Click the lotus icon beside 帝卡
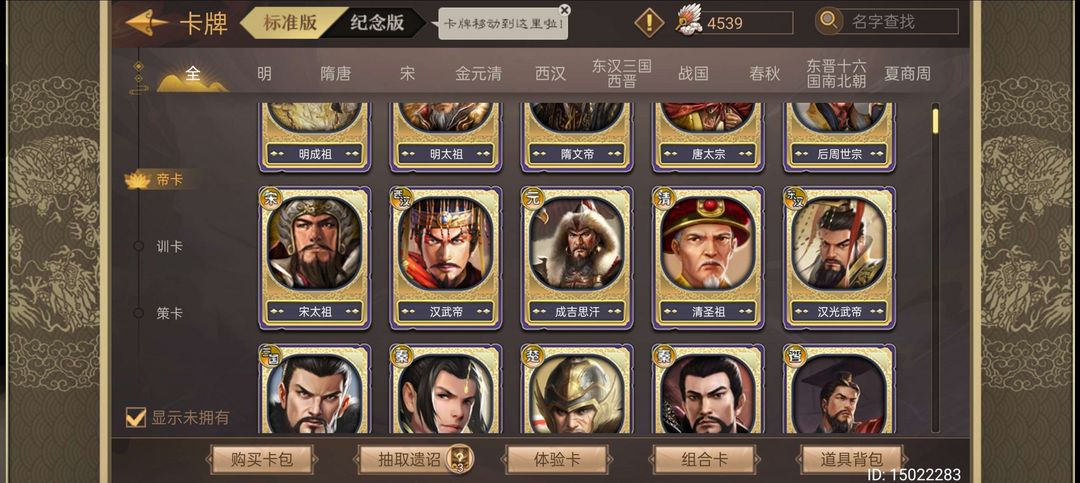This screenshot has width=1080, height=483. [137, 181]
